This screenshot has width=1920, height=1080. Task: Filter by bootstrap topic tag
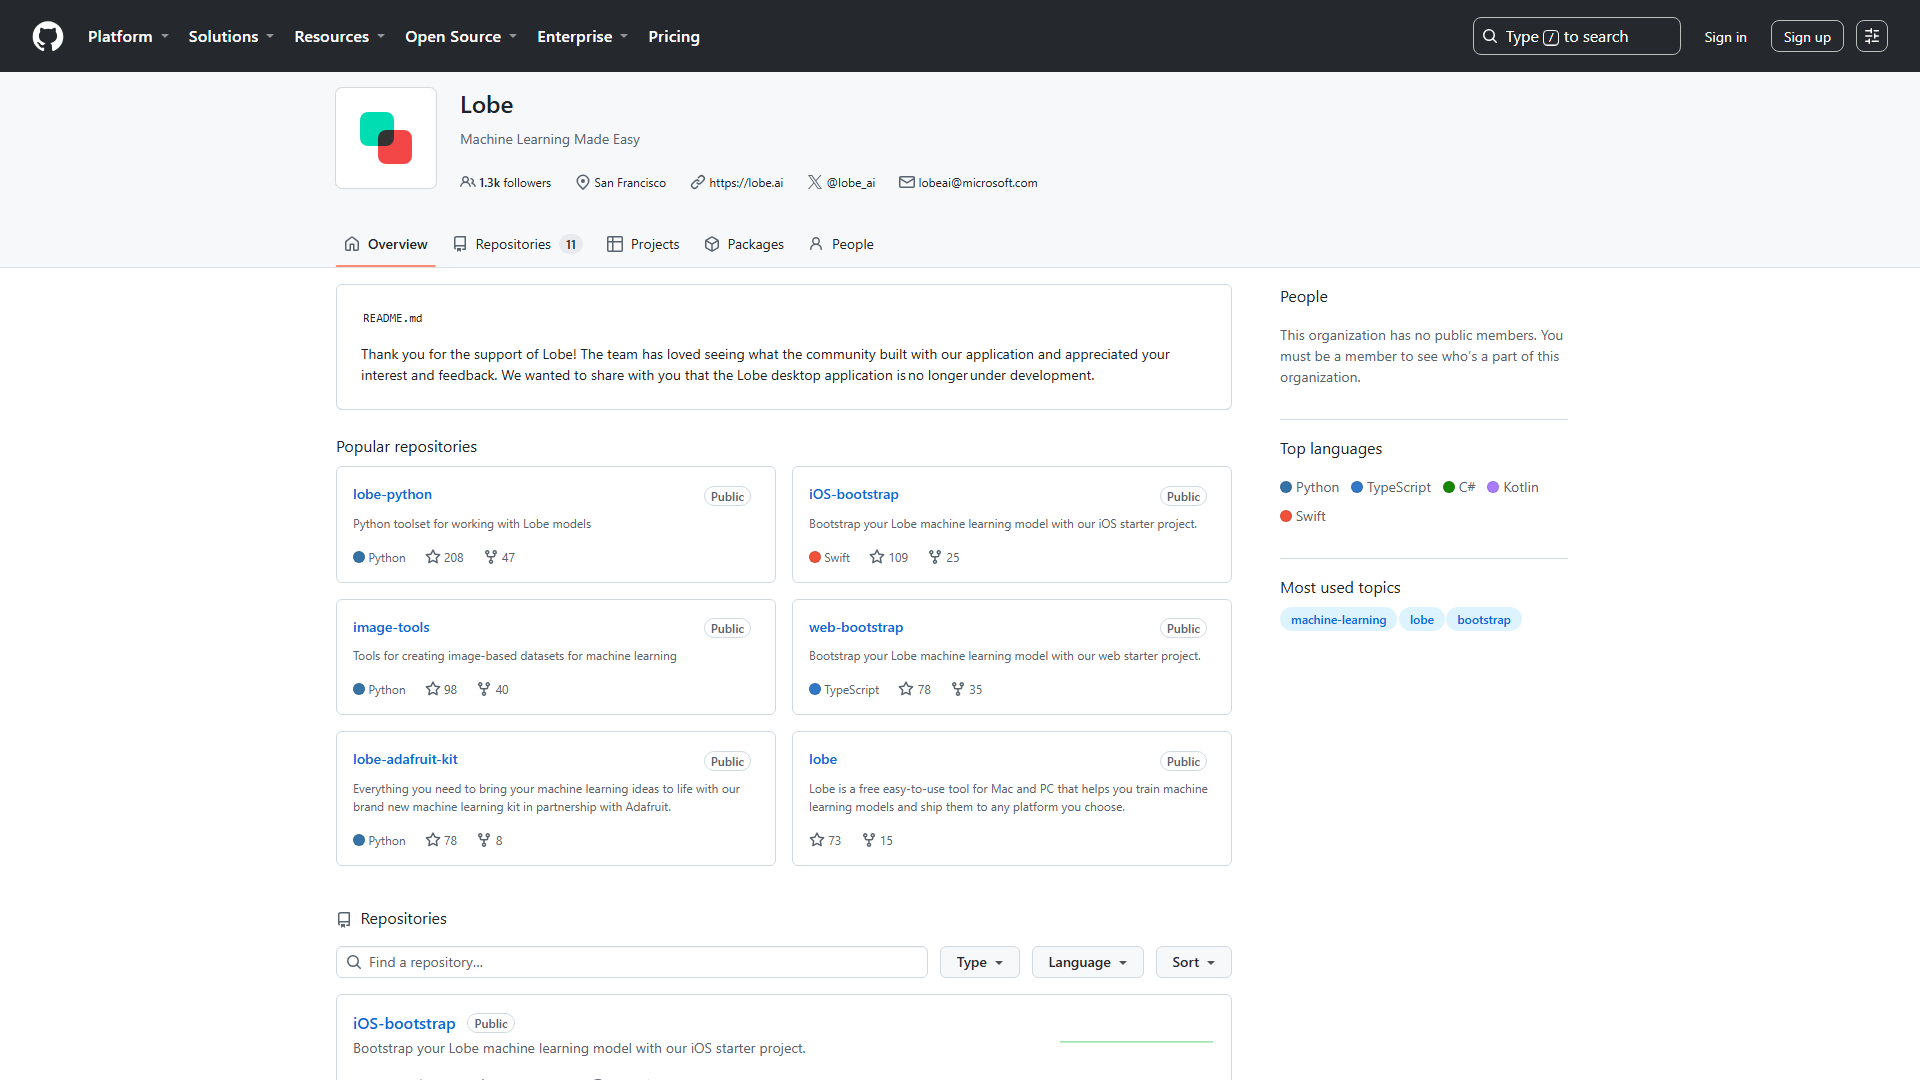coord(1483,620)
